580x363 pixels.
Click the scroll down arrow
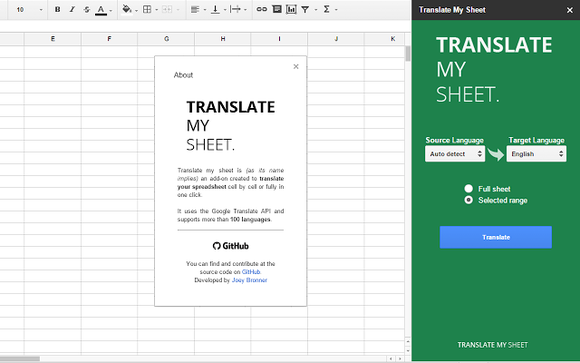coord(408,351)
